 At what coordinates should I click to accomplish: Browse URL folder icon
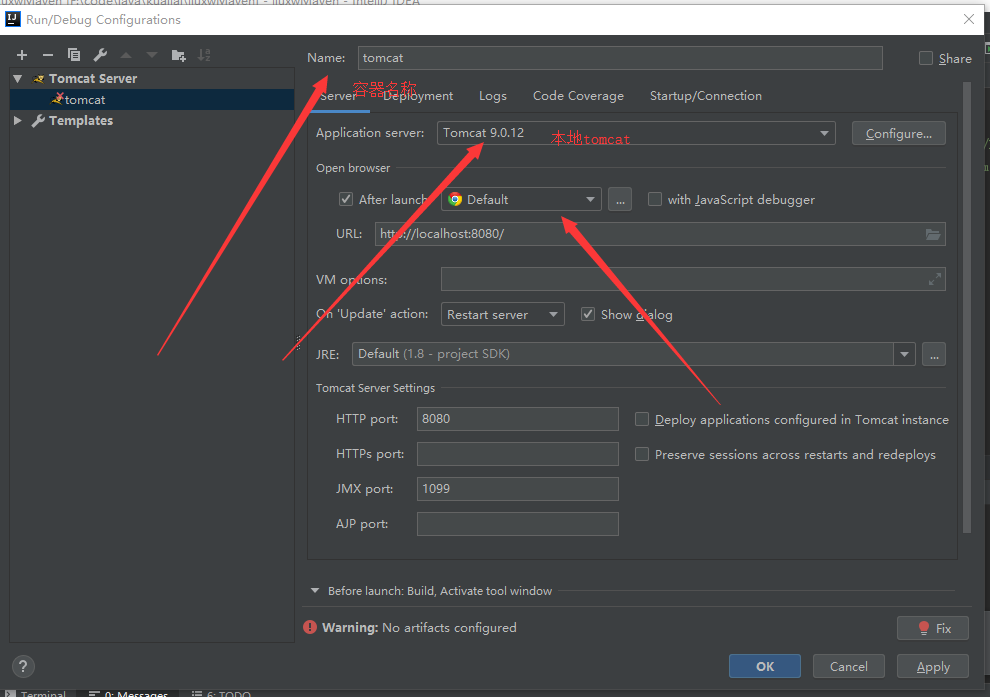pos(933,234)
